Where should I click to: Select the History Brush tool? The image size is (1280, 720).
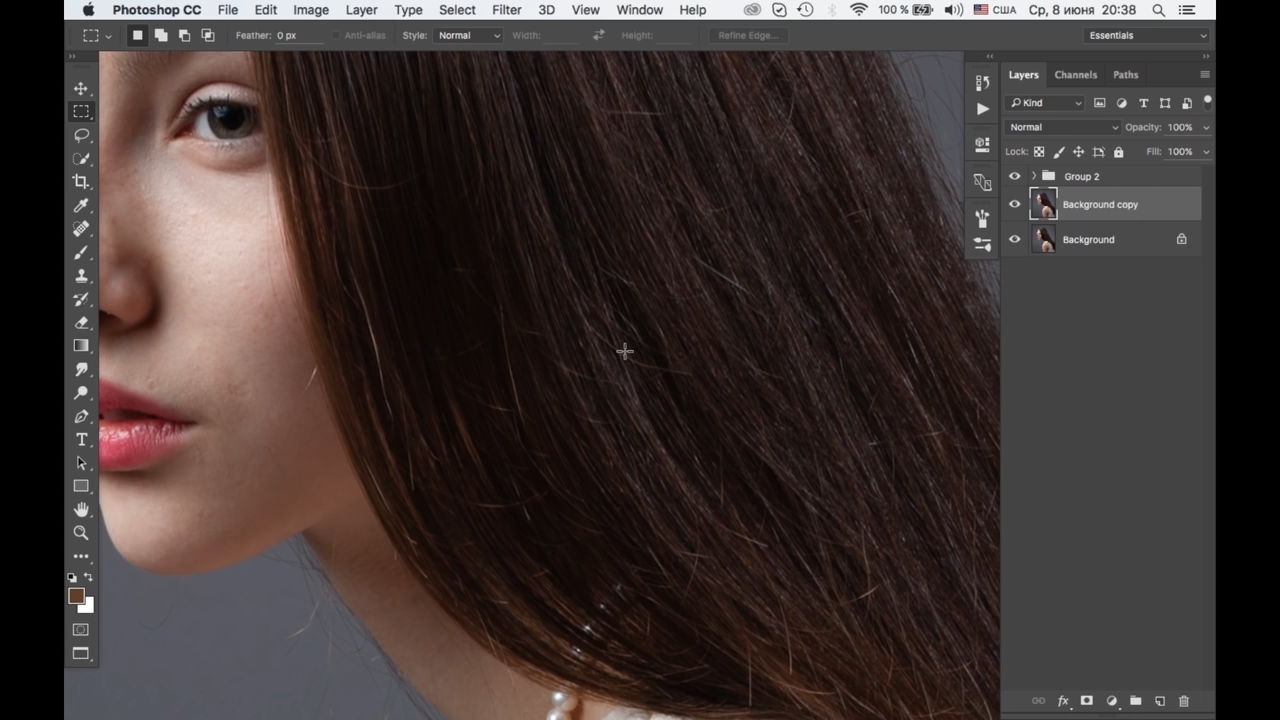[x=81, y=299]
